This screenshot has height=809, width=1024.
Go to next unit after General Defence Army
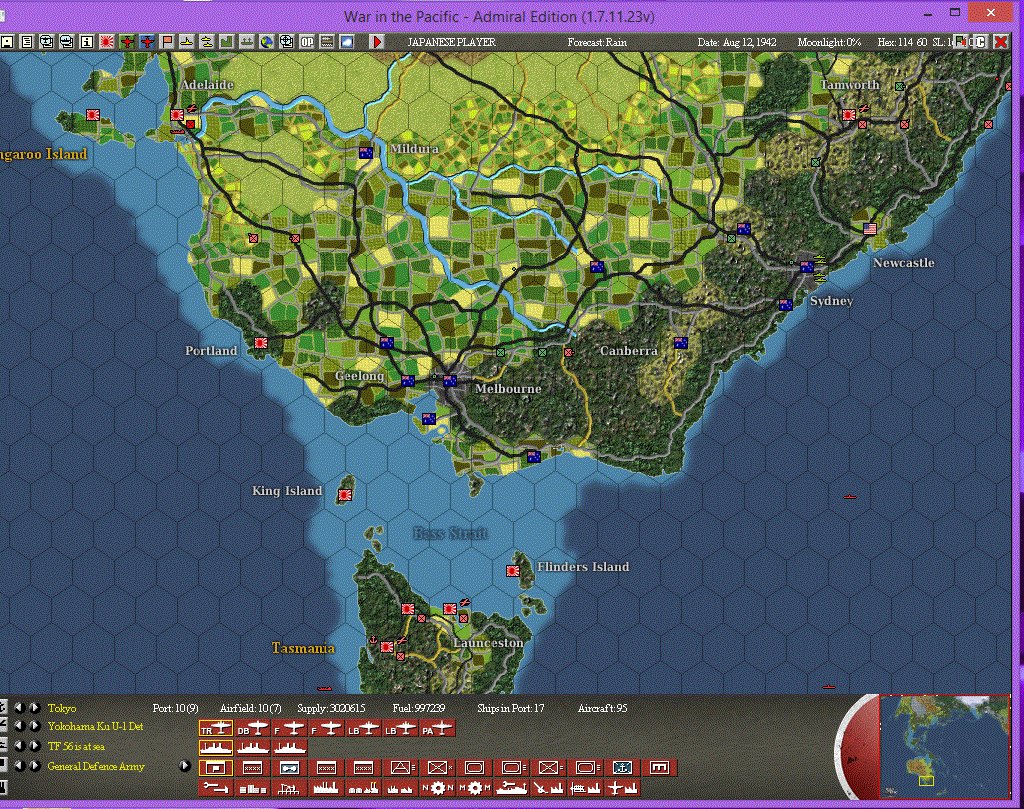(35, 766)
